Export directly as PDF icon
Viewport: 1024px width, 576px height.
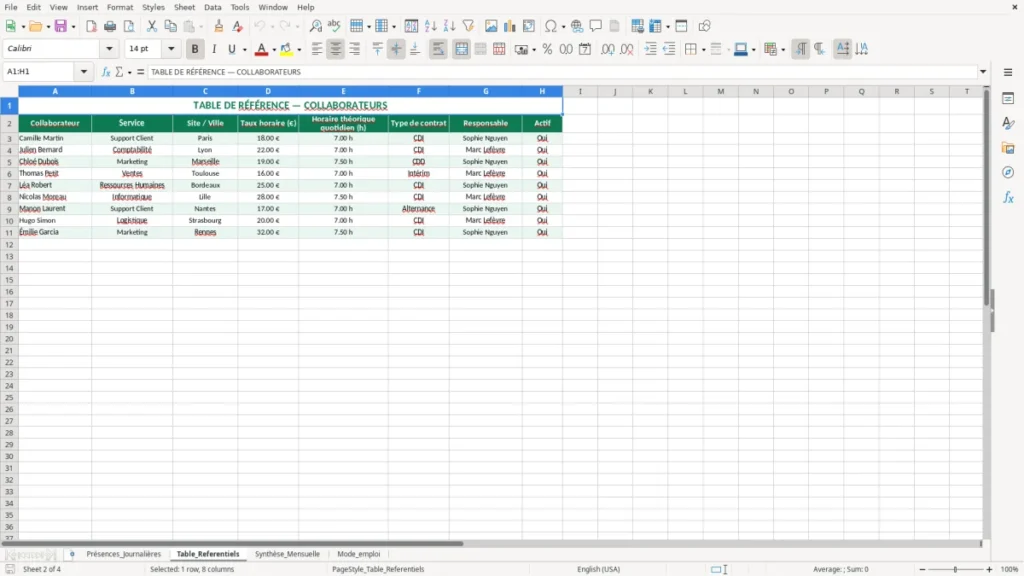[91, 26]
